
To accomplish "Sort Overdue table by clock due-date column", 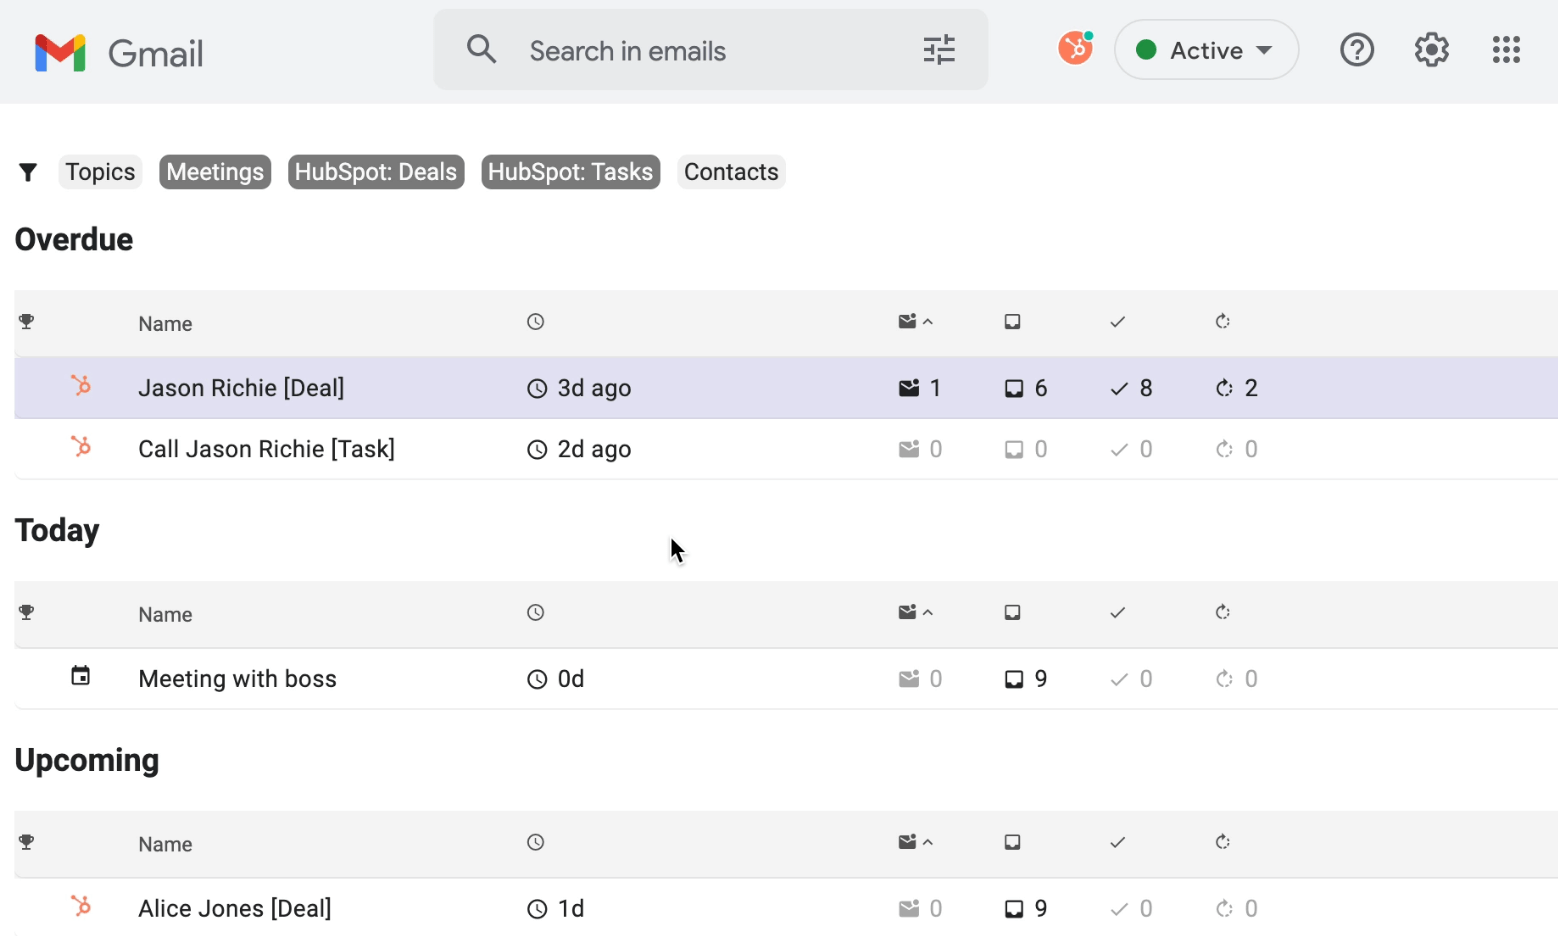I will pyautogui.click(x=536, y=322).
